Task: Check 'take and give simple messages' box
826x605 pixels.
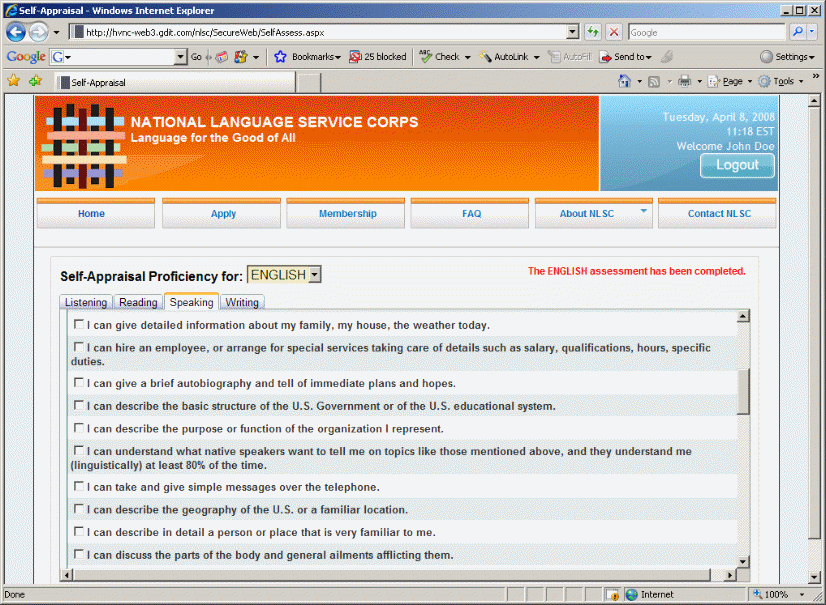Action: [x=78, y=486]
